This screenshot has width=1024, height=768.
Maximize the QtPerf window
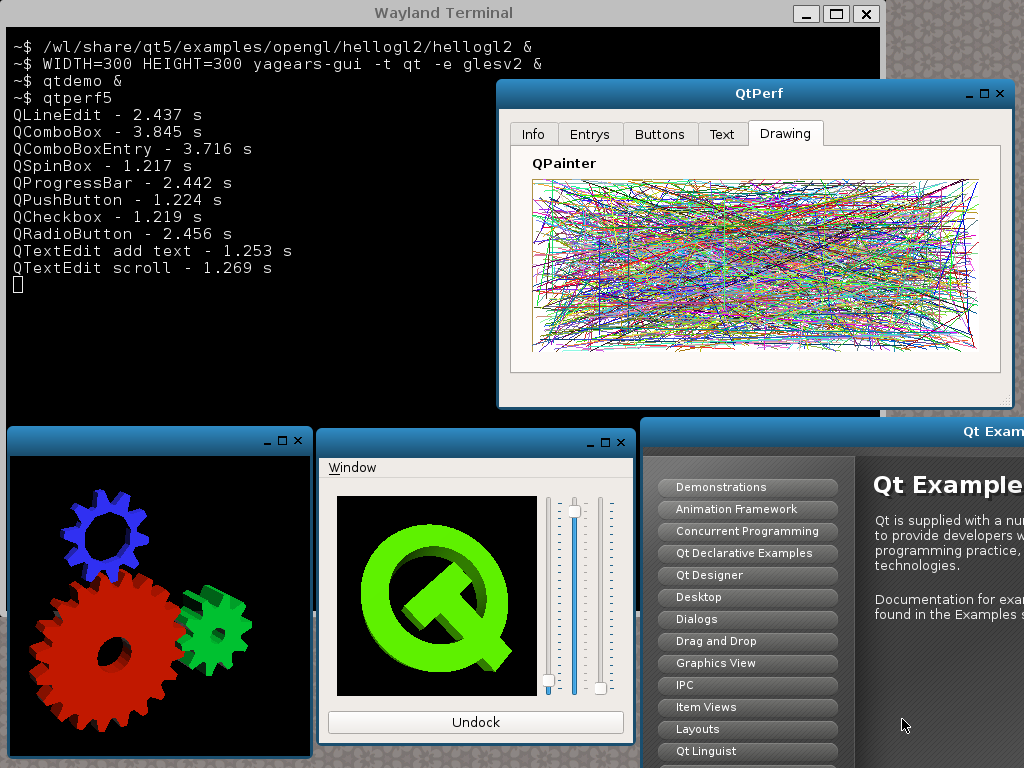(x=984, y=94)
